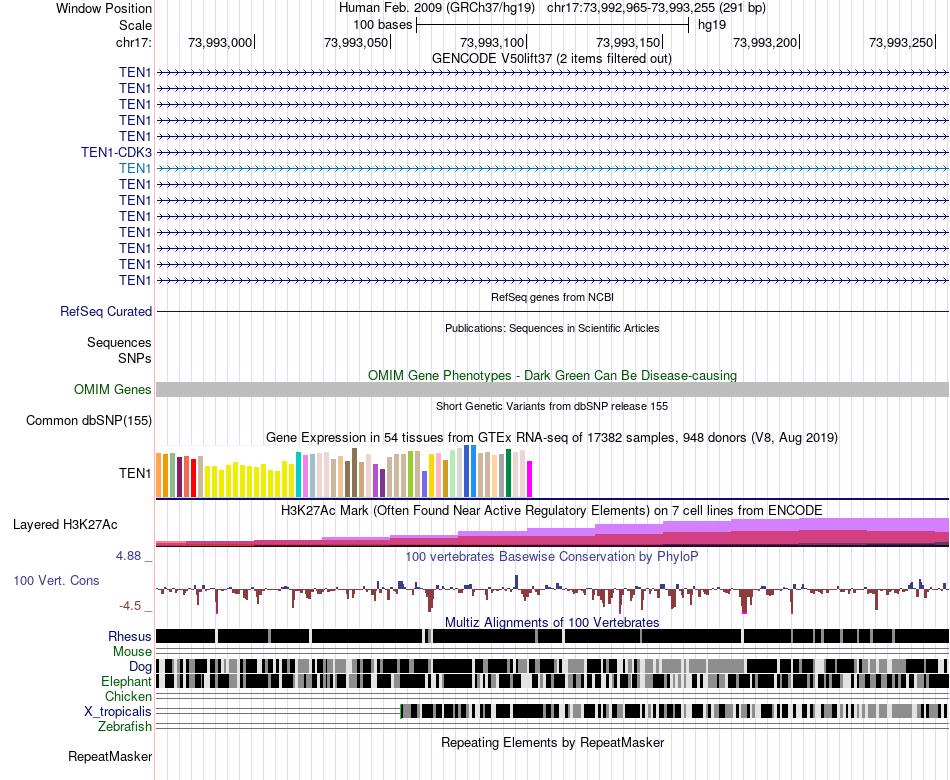The width and height of the screenshot is (950, 780).
Task: Click the 73,993,000 ruler coordinate
Action: tap(220, 42)
